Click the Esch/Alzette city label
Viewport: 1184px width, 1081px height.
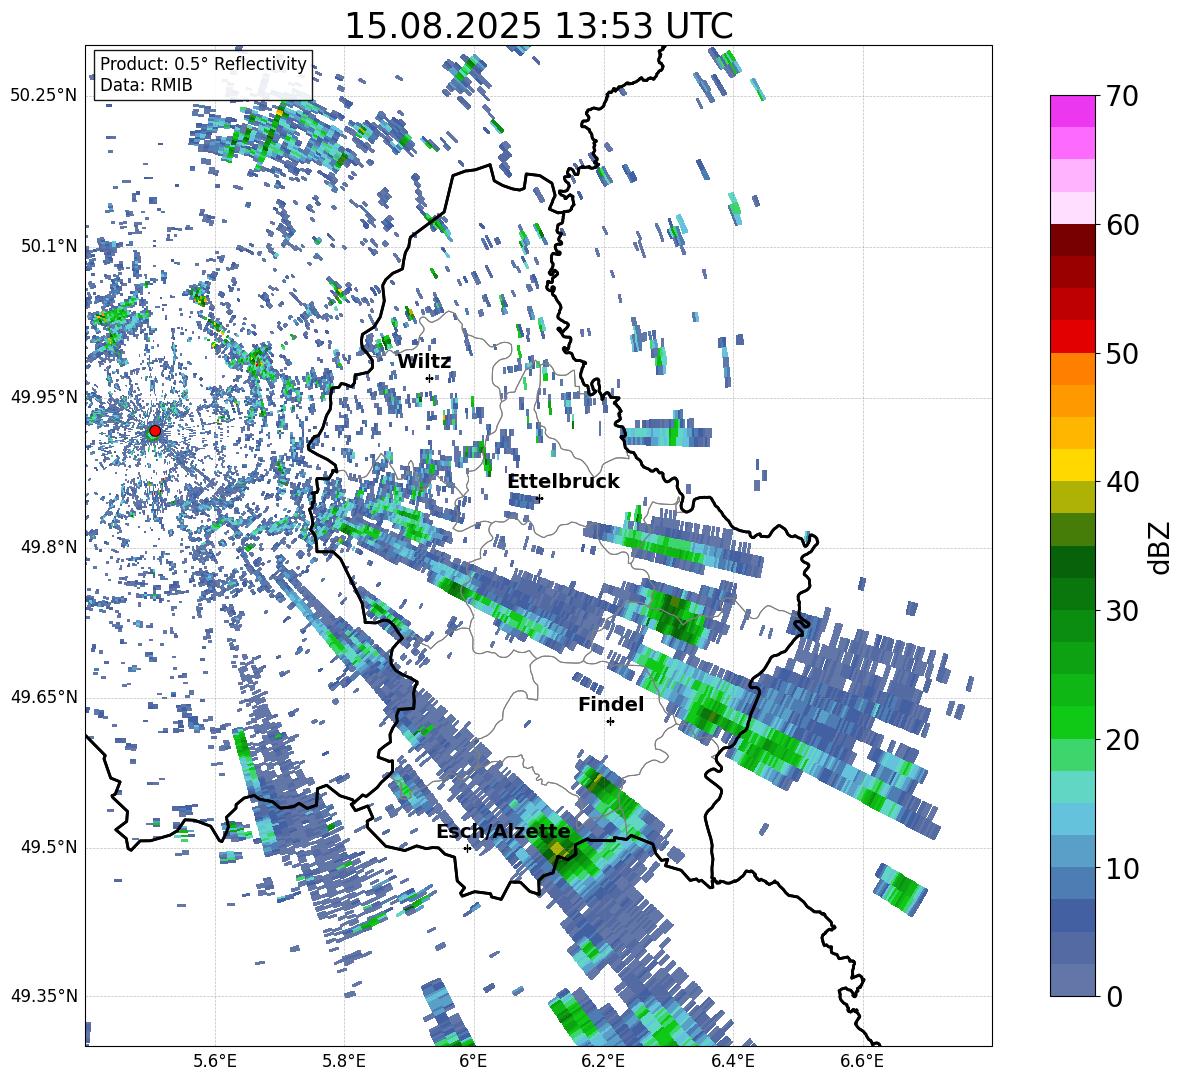503,832
